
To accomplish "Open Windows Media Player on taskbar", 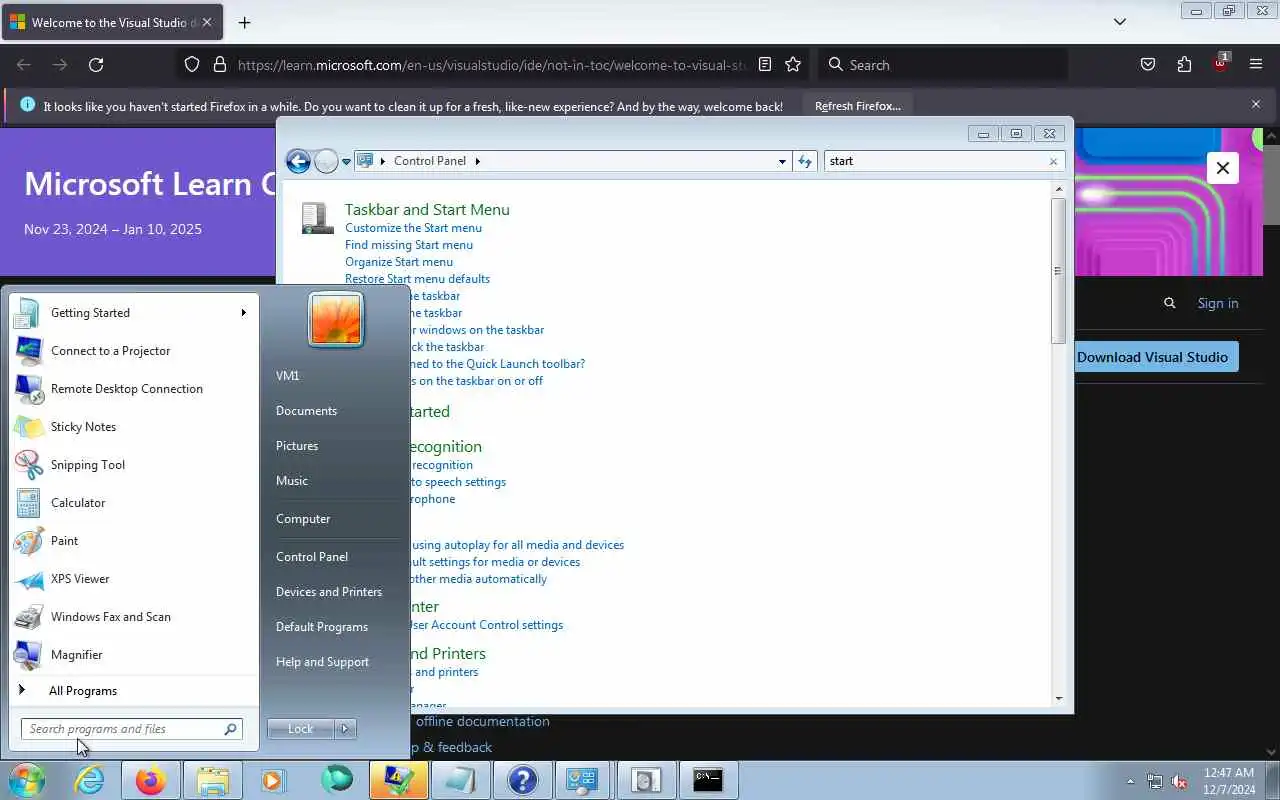I will 274,780.
